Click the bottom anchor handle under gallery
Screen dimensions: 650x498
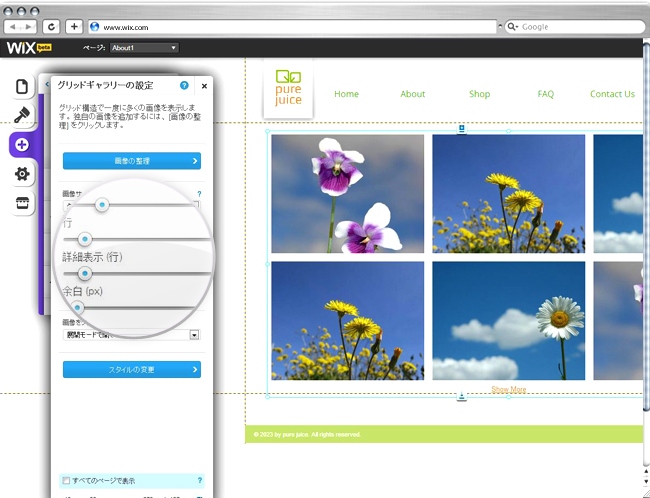(x=462, y=397)
